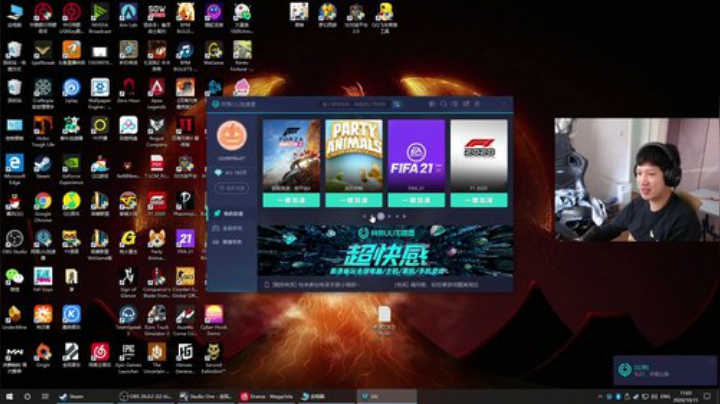The image size is (720, 404).
Task: Select the second sidebar item with controller icon
Action: [231, 228]
